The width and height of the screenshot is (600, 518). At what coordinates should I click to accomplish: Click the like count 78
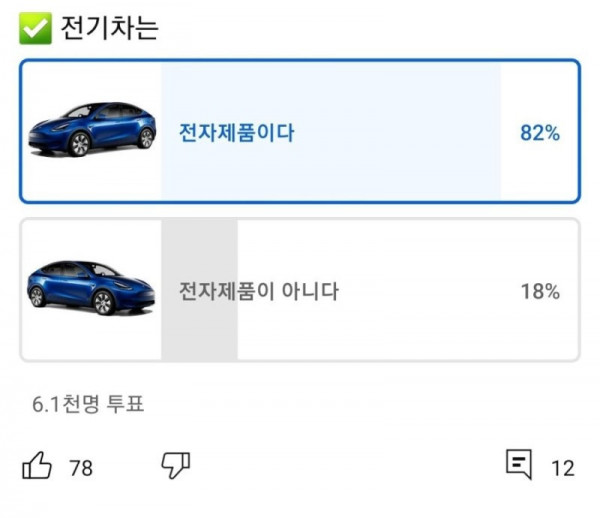(x=81, y=467)
